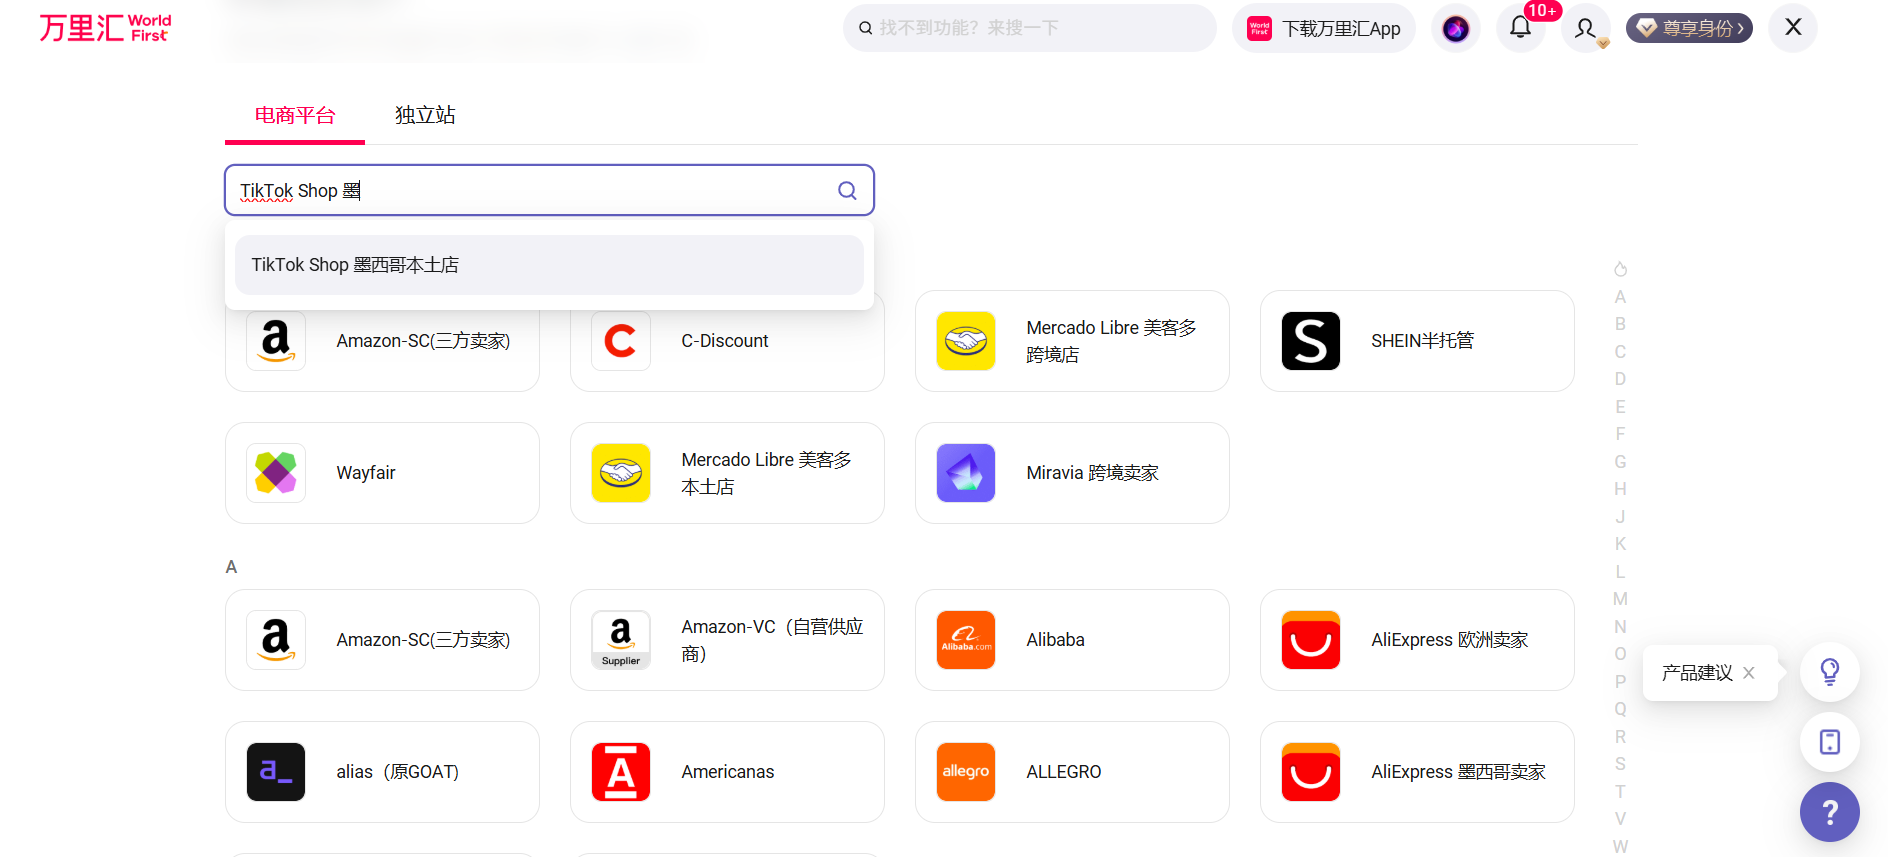
Task: Jump to letter M in alphabet index
Action: pyautogui.click(x=1620, y=599)
